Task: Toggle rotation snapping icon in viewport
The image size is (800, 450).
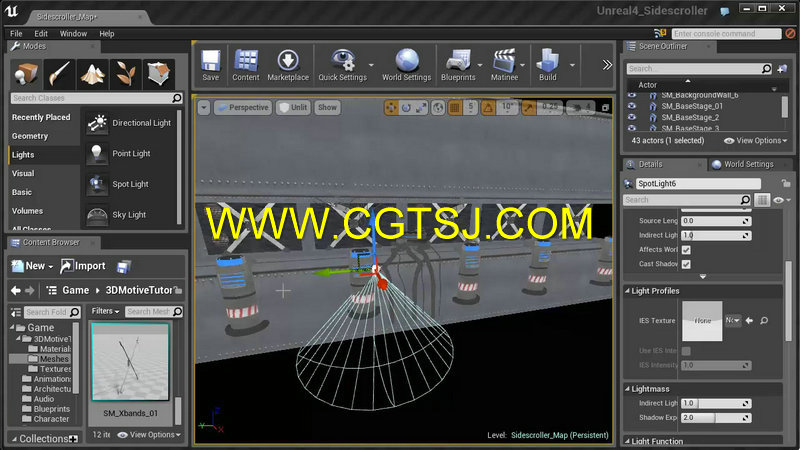Action: pos(488,108)
